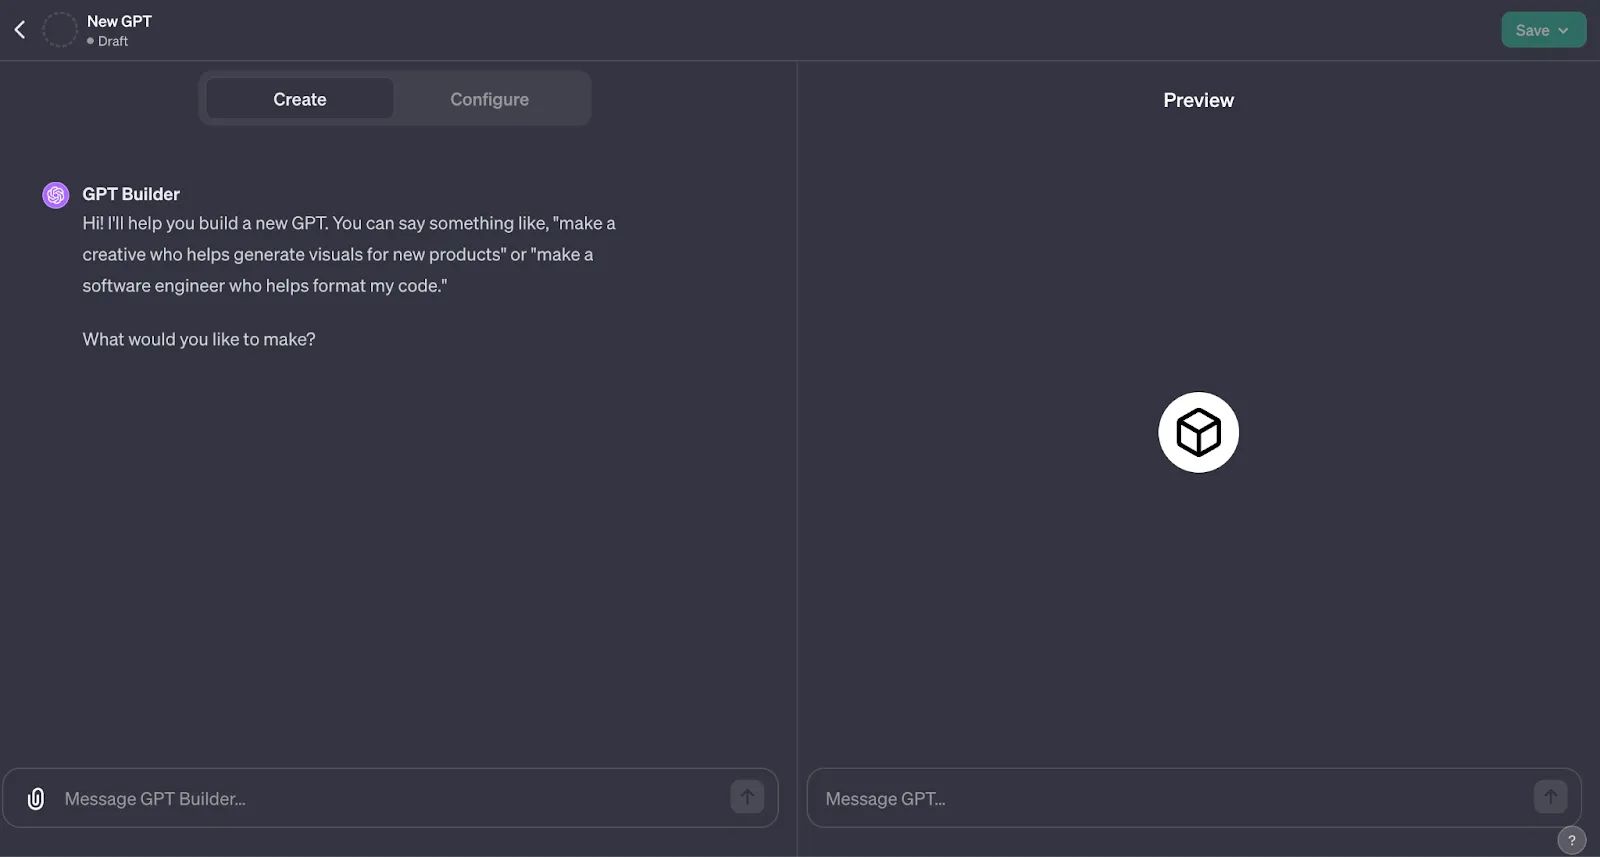Click the greeting text starting with 'Hi! I'll help you build'
1600x857 pixels.
[349, 254]
